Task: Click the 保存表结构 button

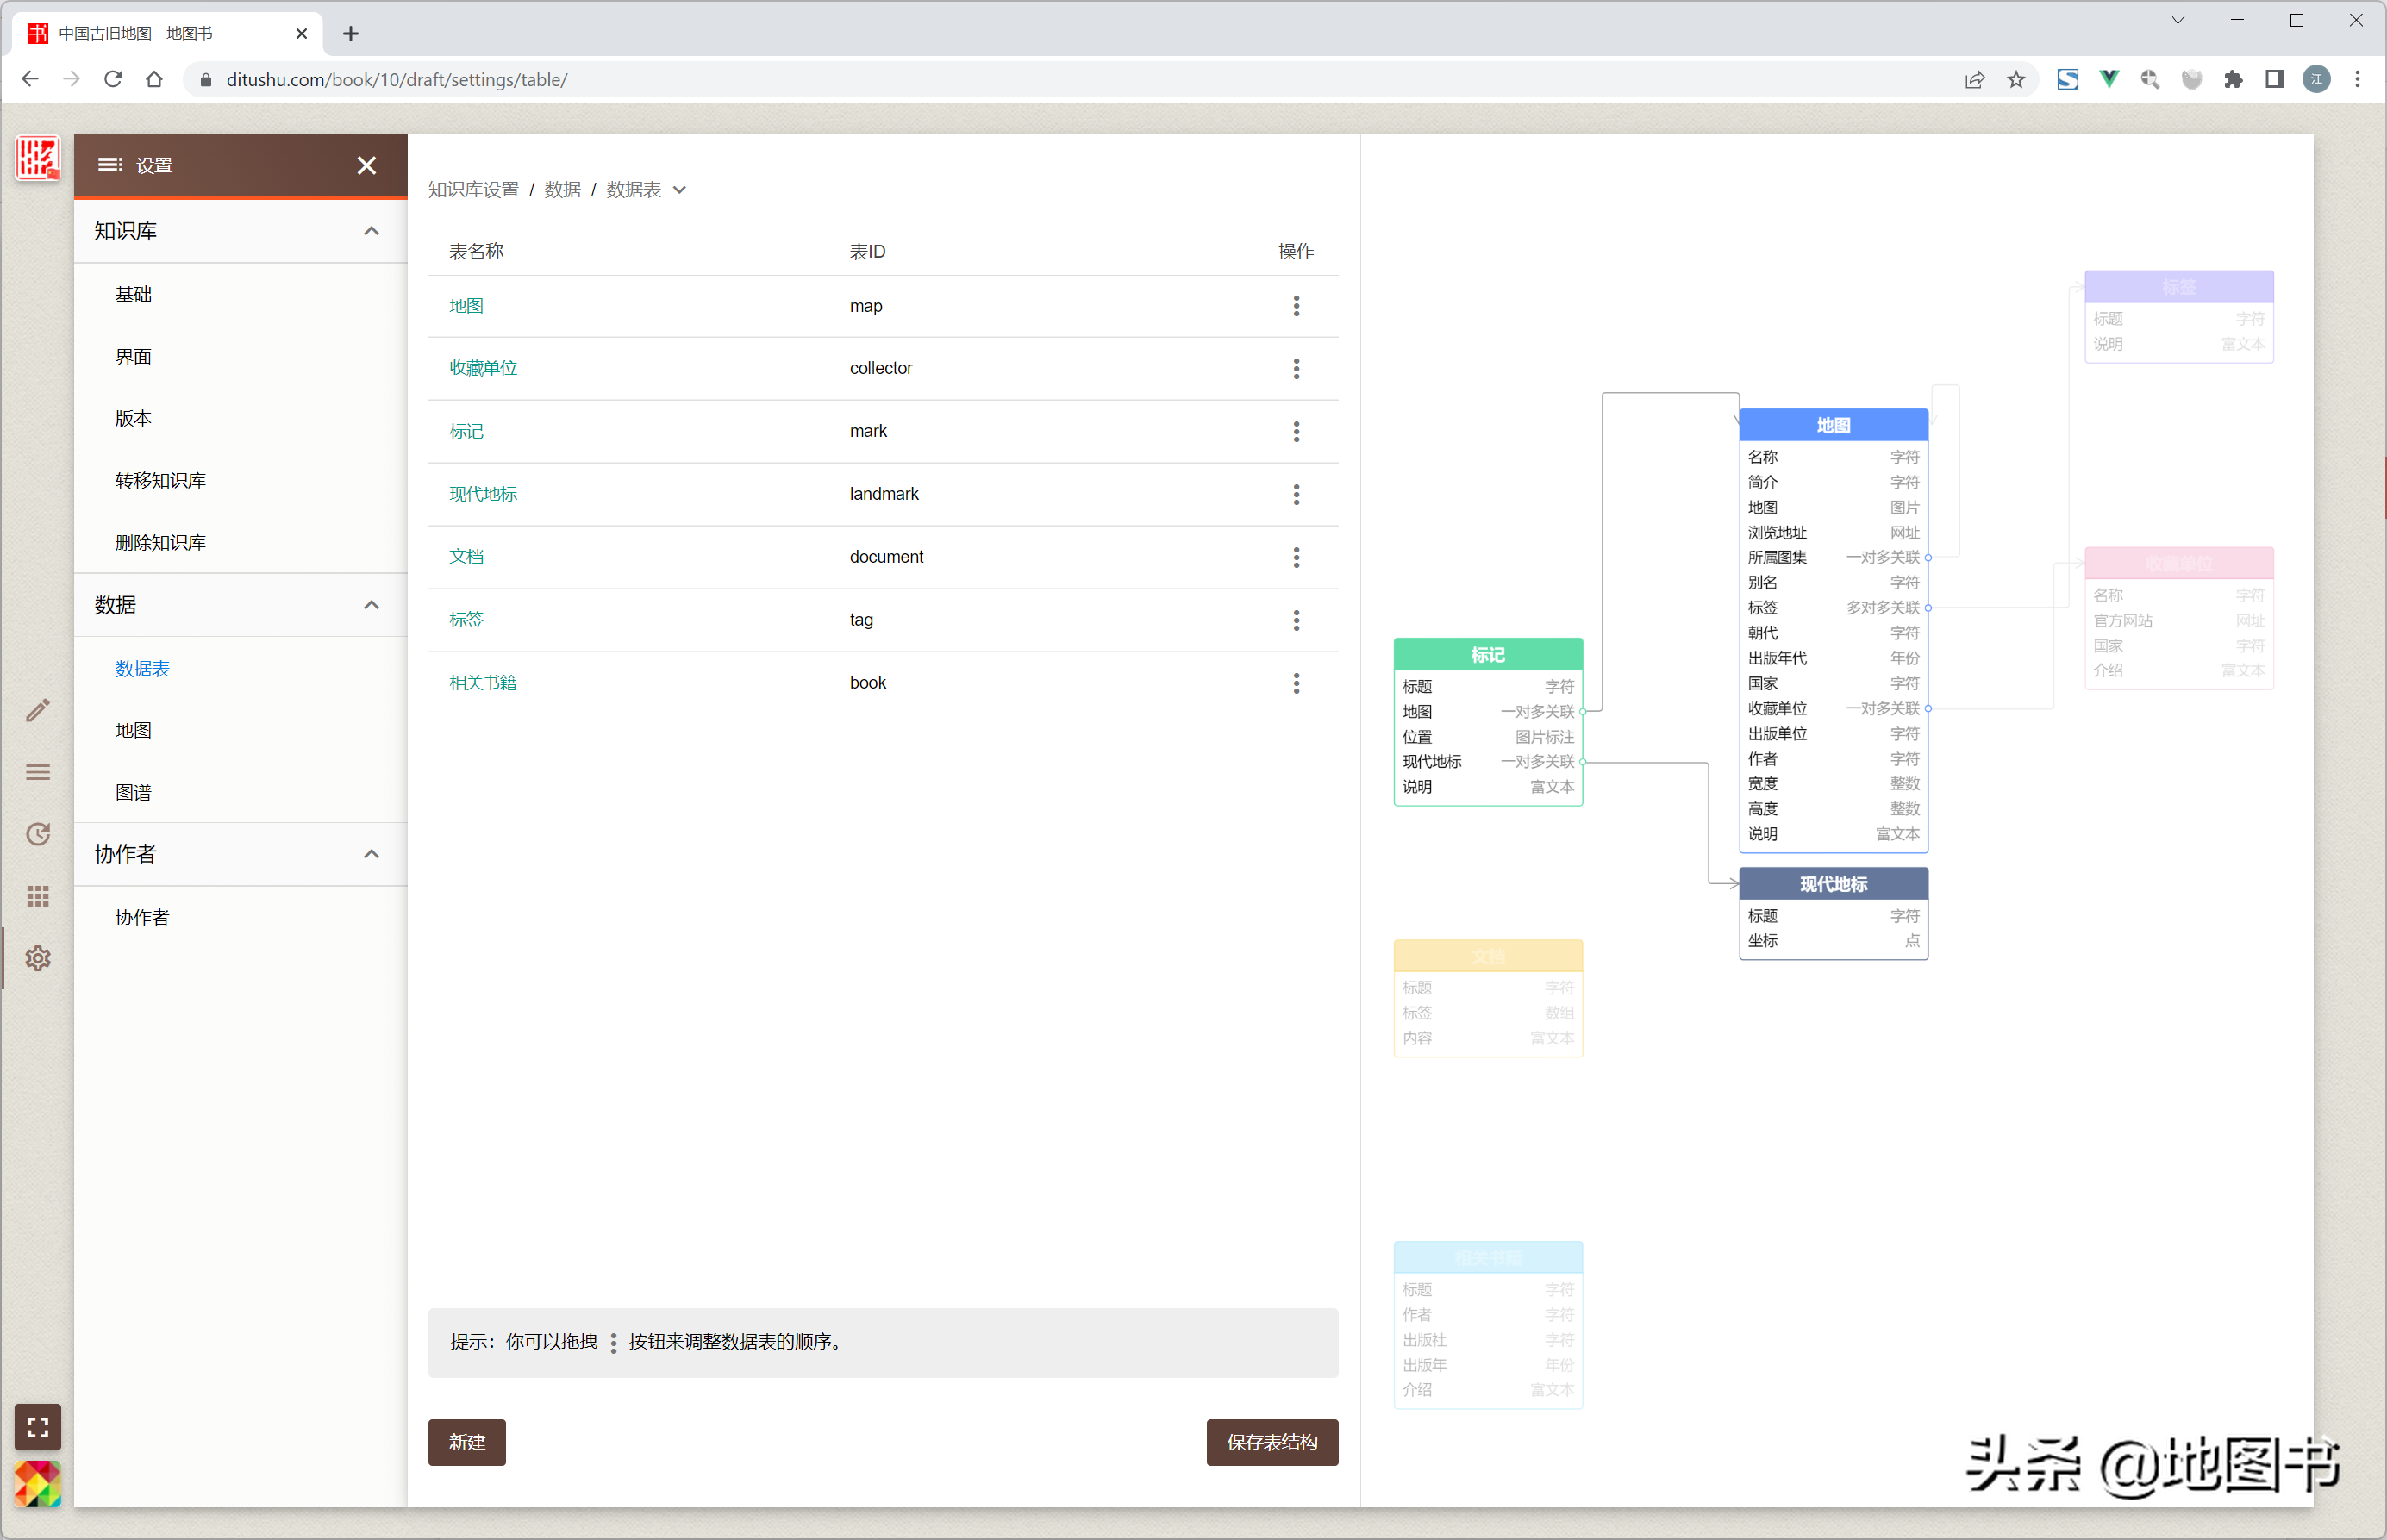Action: [x=1271, y=1442]
